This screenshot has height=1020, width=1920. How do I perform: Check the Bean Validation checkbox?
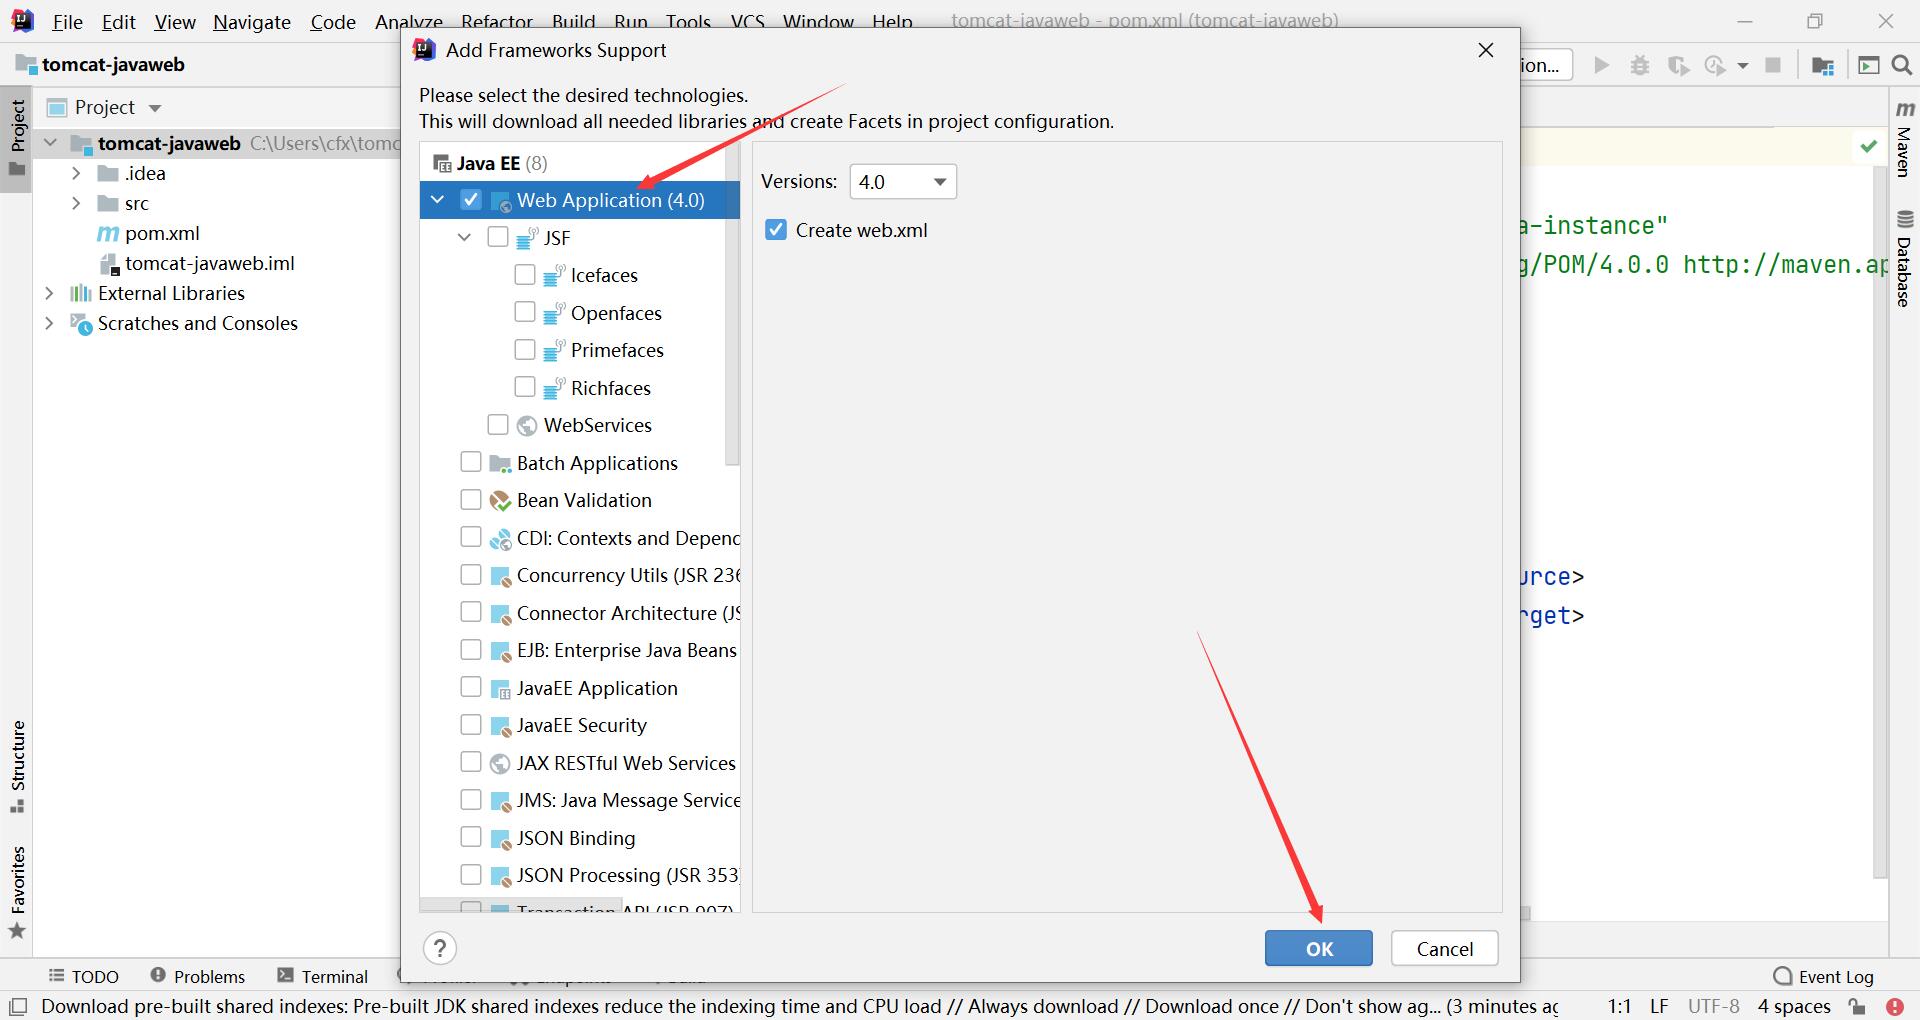point(471,499)
